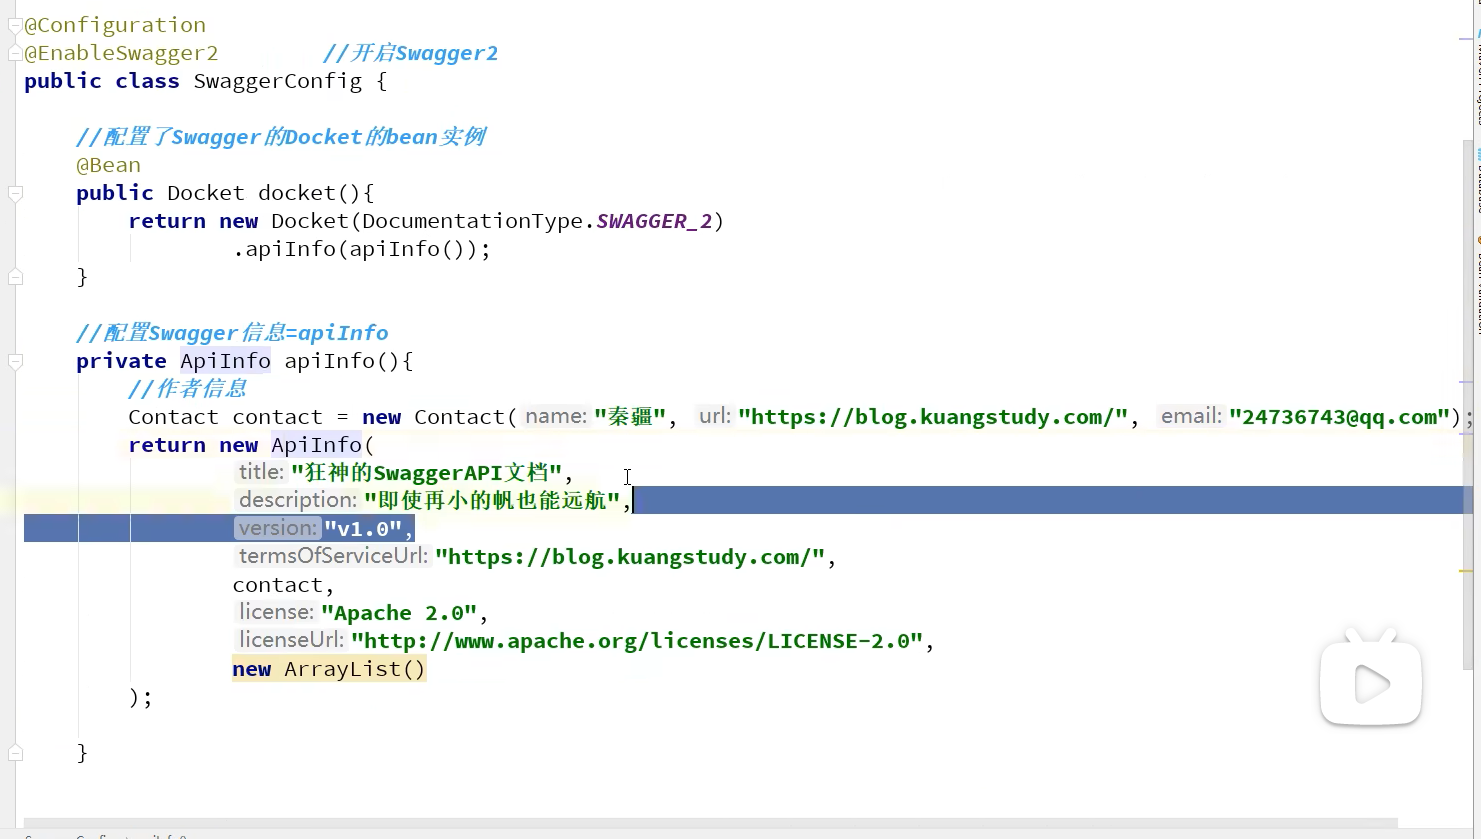Collapse the fold marker beside @Configuration
Image resolution: width=1481 pixels, height=839 pixels.
15,26
